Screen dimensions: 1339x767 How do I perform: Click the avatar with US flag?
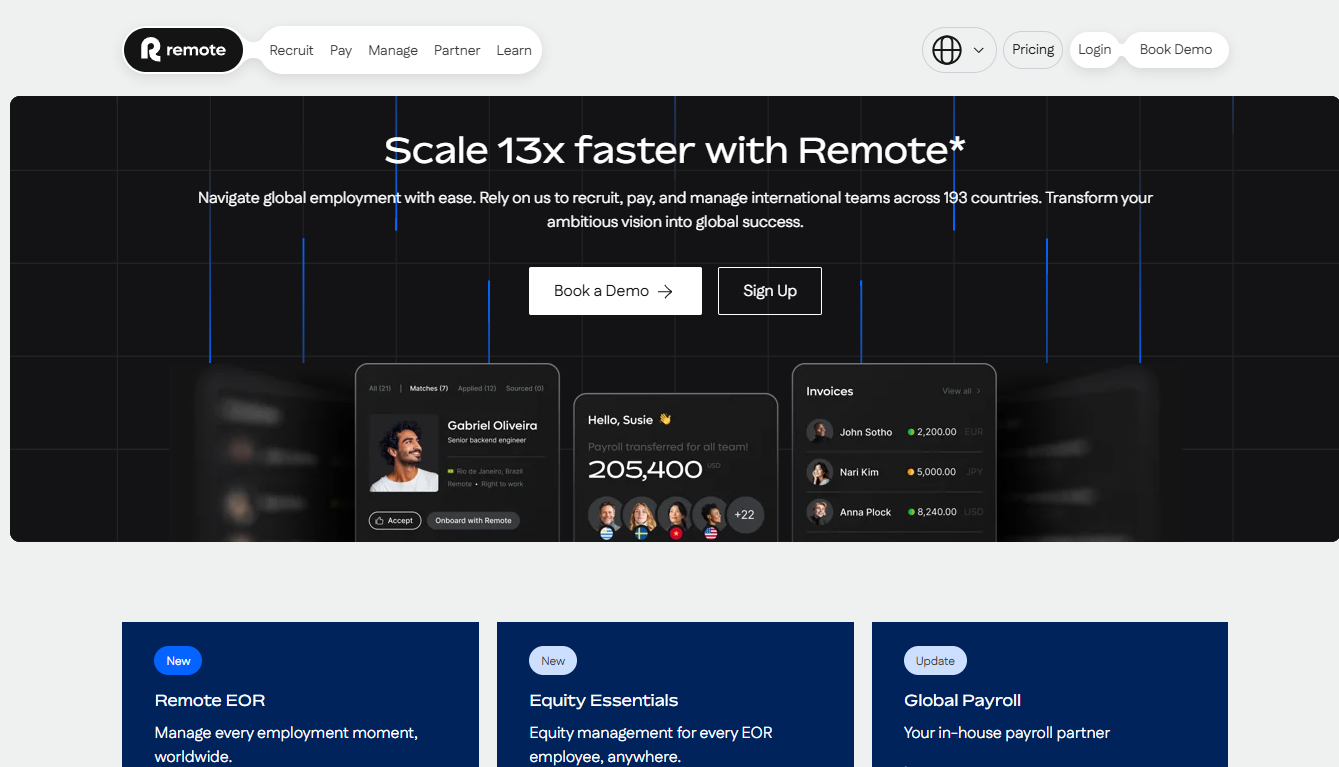[x=710, y=517]
